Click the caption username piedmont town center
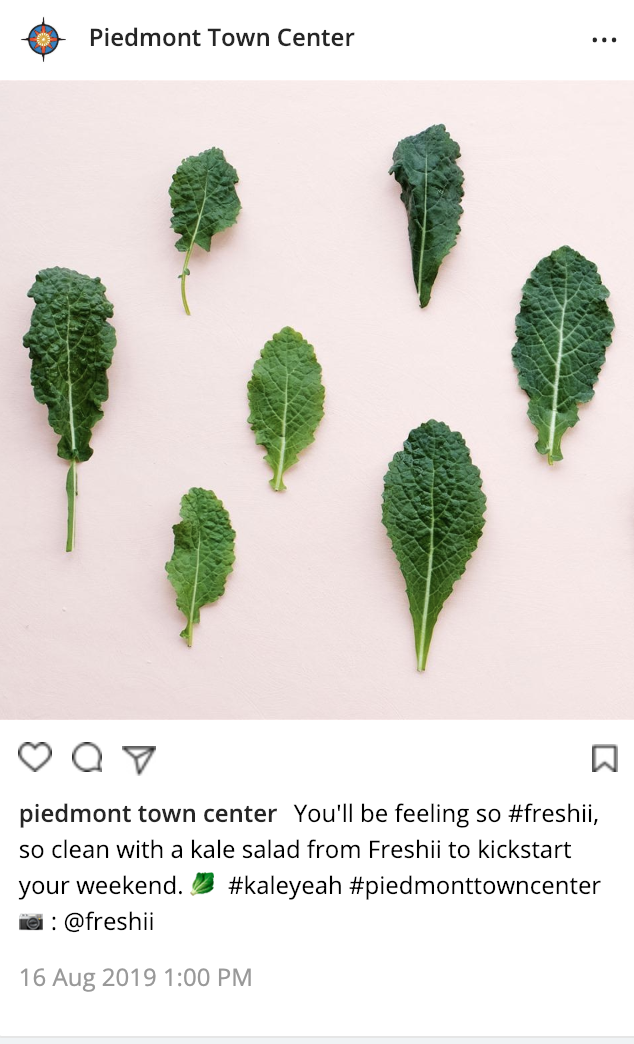The image size is (634, 1044). pos(148,814)
